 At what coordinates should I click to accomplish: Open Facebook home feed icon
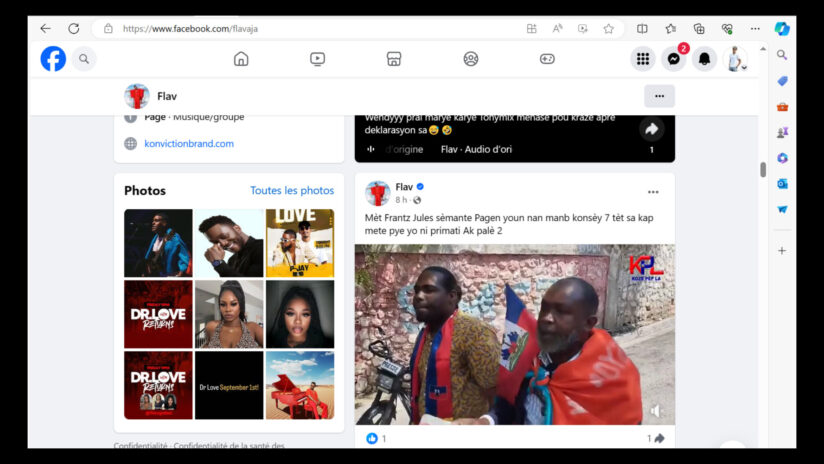[x=241, y=59]
